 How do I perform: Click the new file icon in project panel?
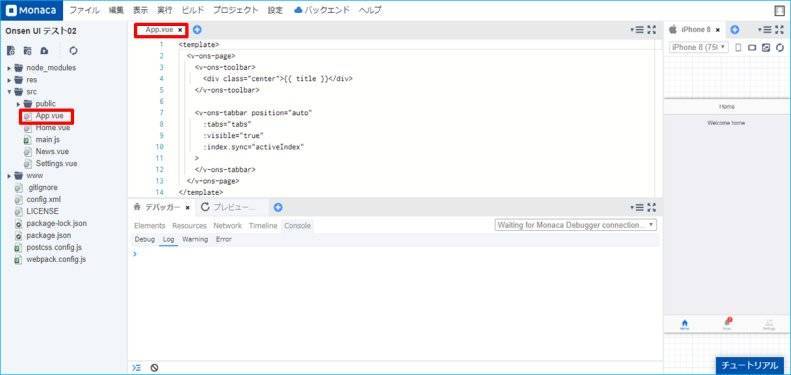click(11, 50)
